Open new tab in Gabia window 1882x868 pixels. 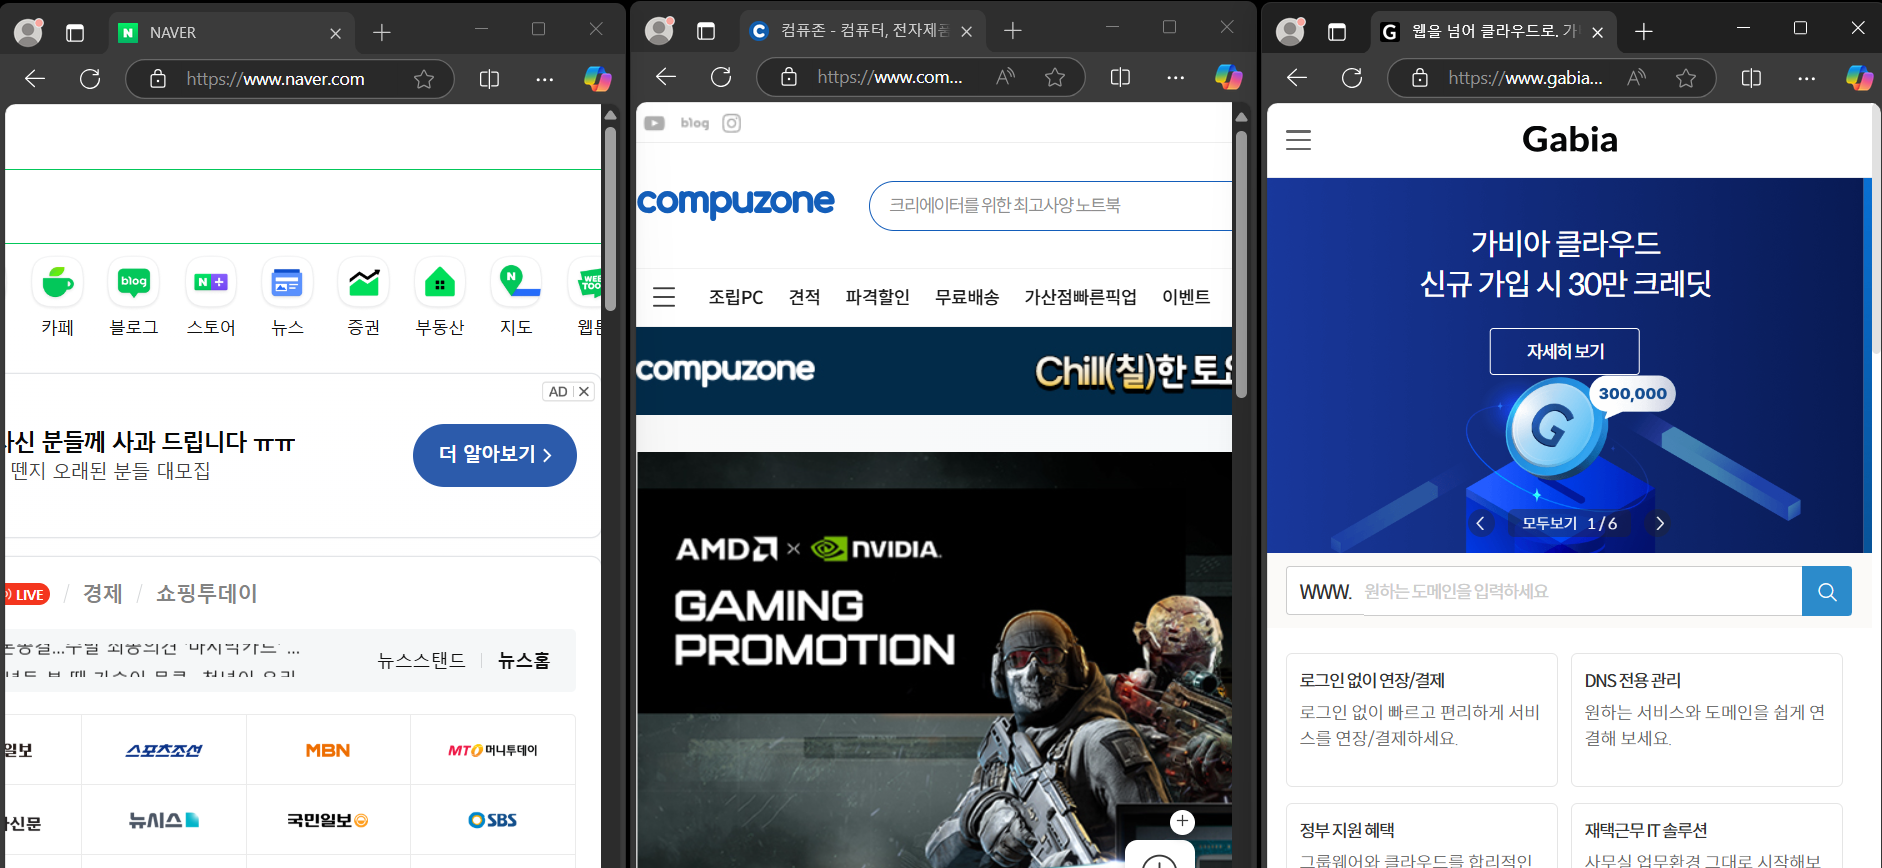point(1644,32)
